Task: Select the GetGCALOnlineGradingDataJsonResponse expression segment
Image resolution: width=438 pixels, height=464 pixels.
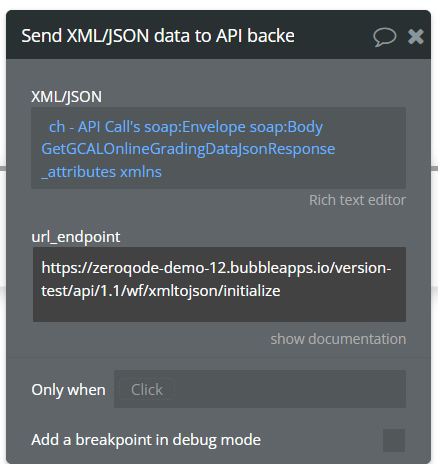Action: click(x=188, y=149)
